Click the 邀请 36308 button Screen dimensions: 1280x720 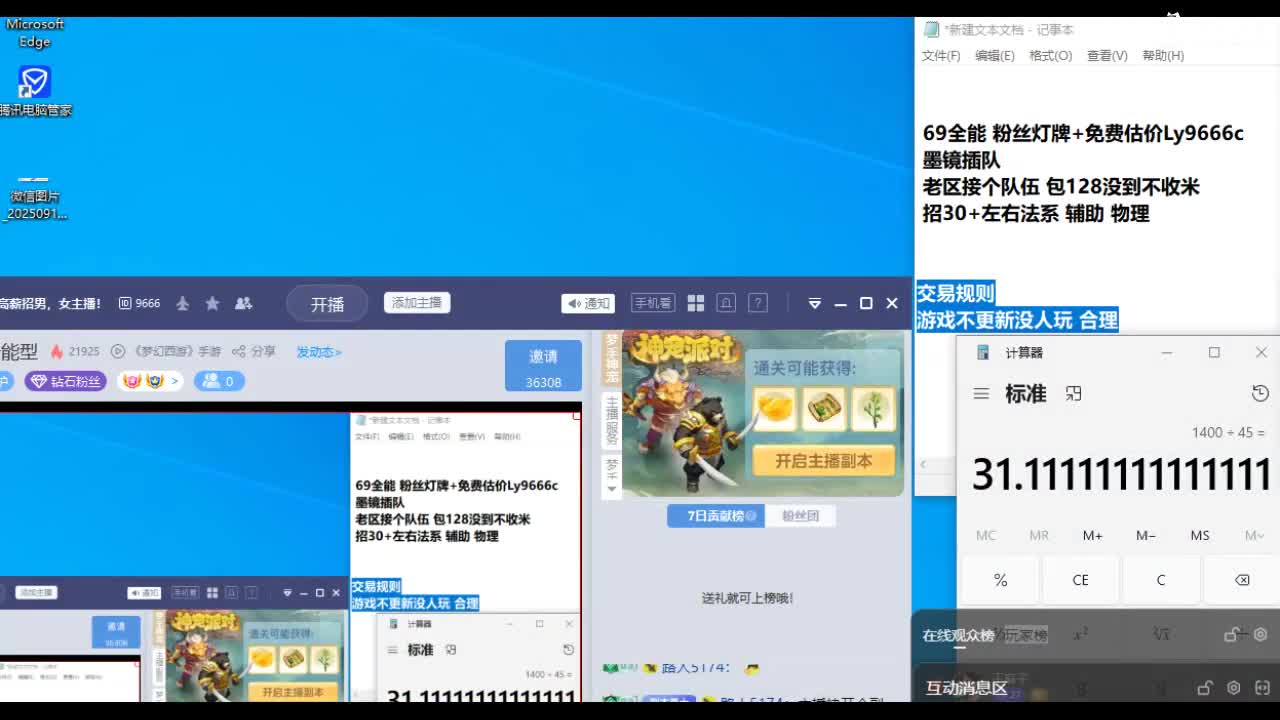click(x=543, y=366)
